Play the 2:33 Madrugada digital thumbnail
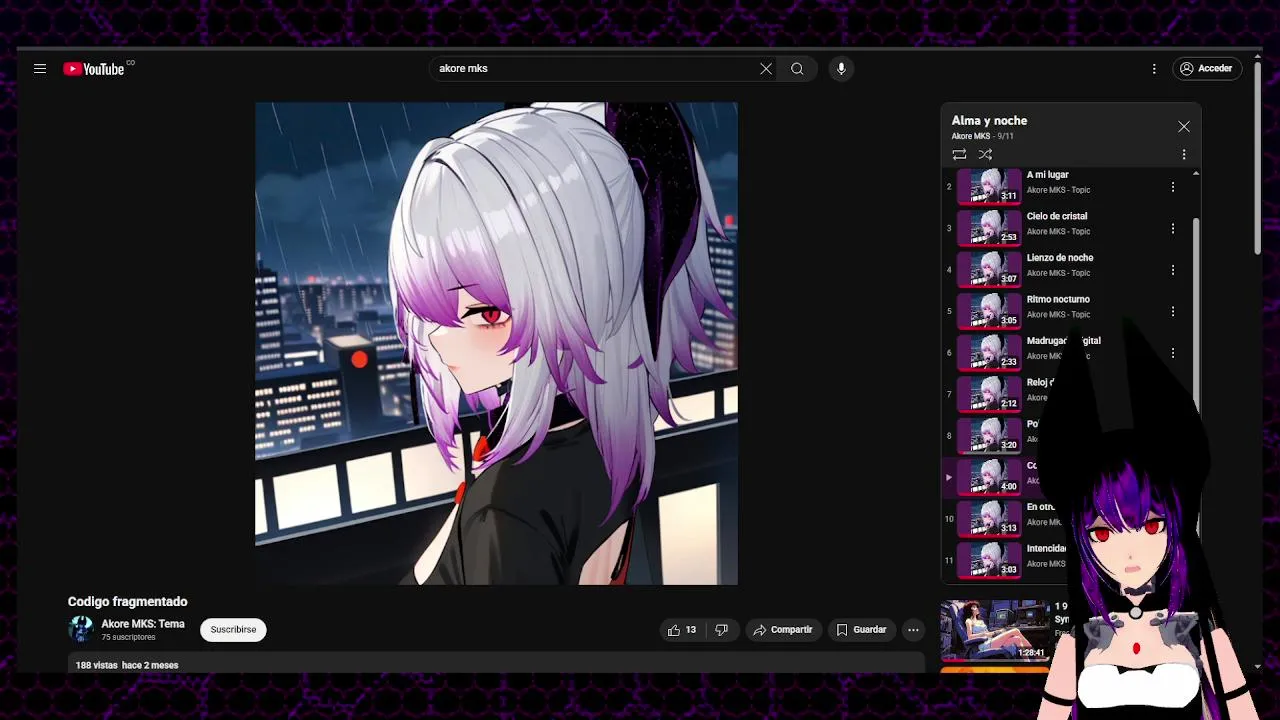The width and height of the screenshot is (1280, 720). tap(989, 353)
